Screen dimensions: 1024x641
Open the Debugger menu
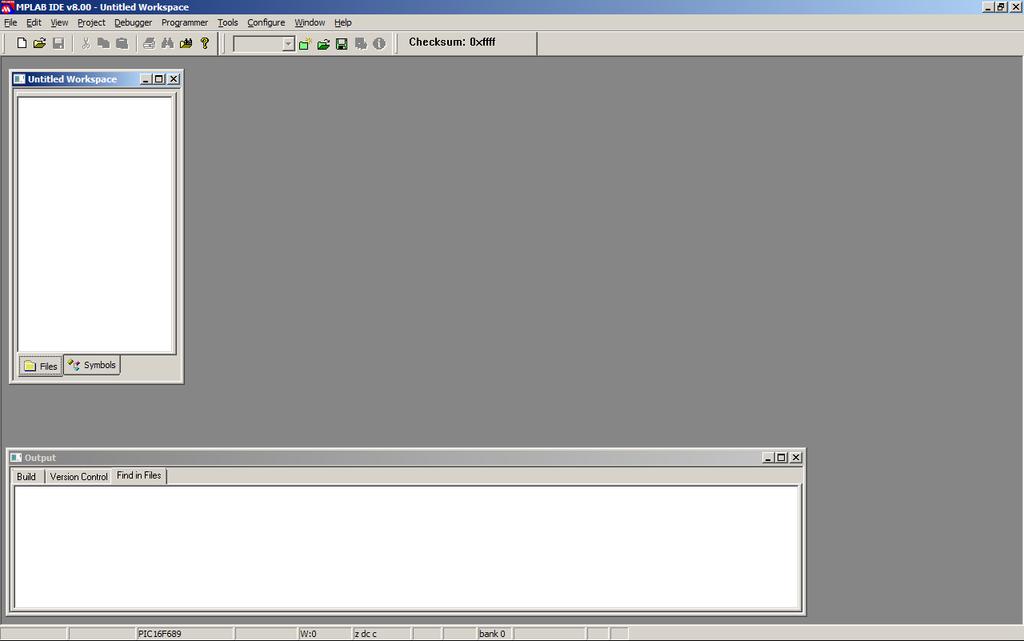coord(133,22)
